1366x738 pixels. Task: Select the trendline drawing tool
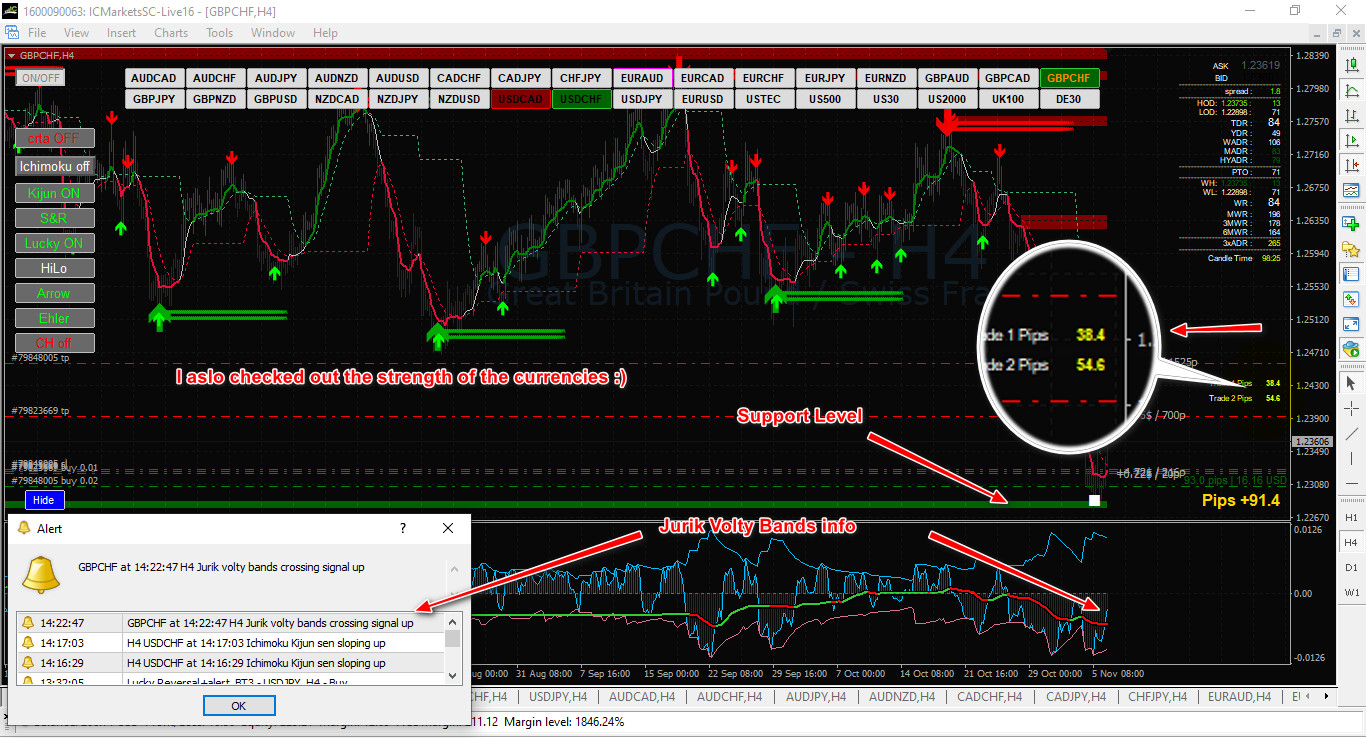tap(1352, 434)
